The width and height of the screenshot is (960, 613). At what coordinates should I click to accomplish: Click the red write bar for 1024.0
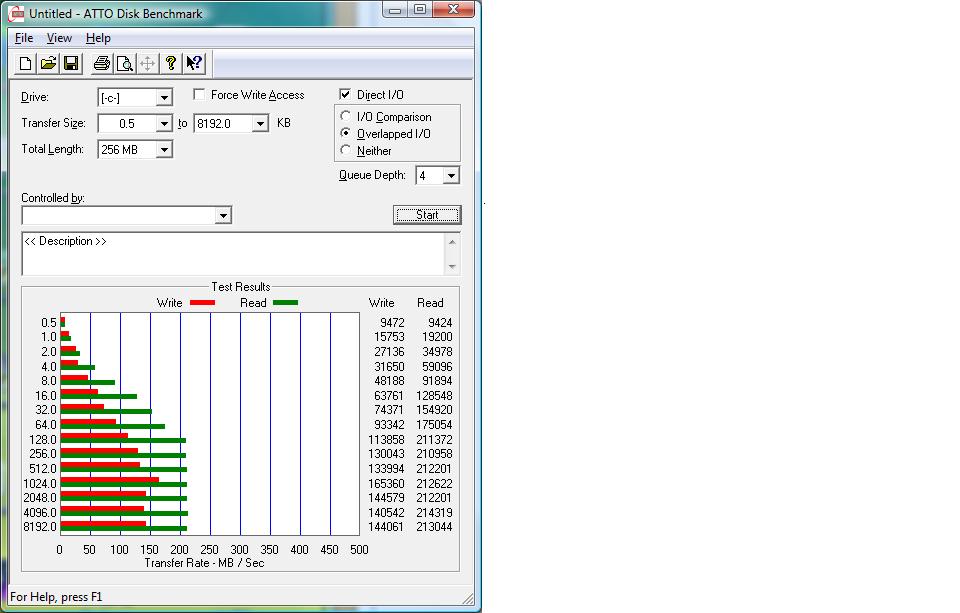110,480
